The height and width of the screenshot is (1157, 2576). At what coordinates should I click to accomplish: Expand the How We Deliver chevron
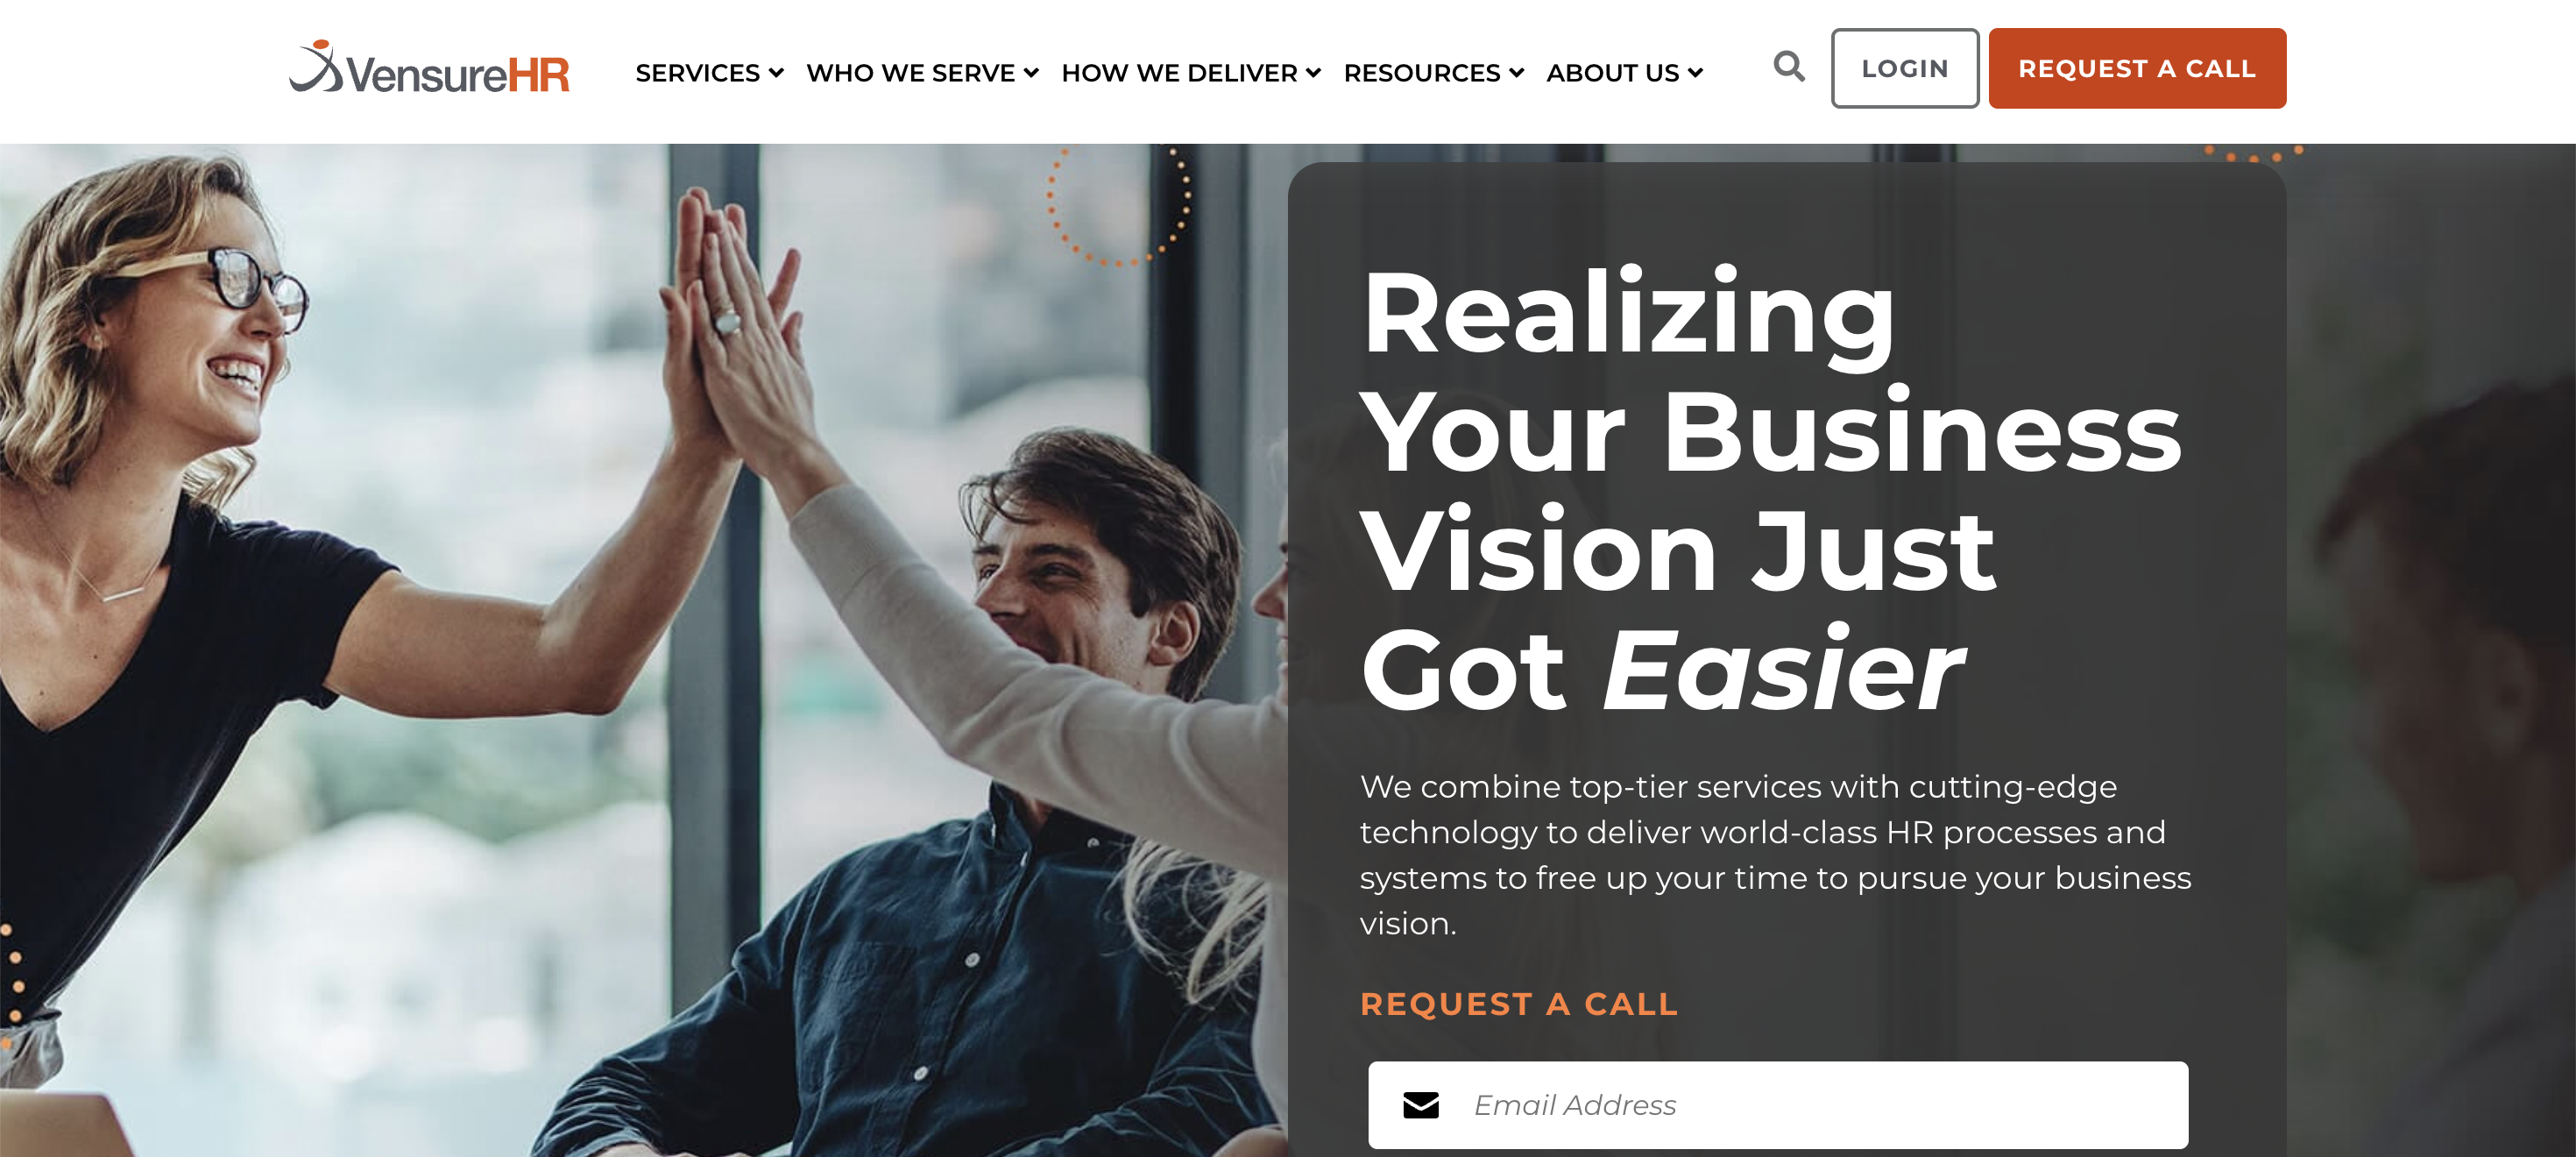pyautogui.click(x=1313, y=73)
